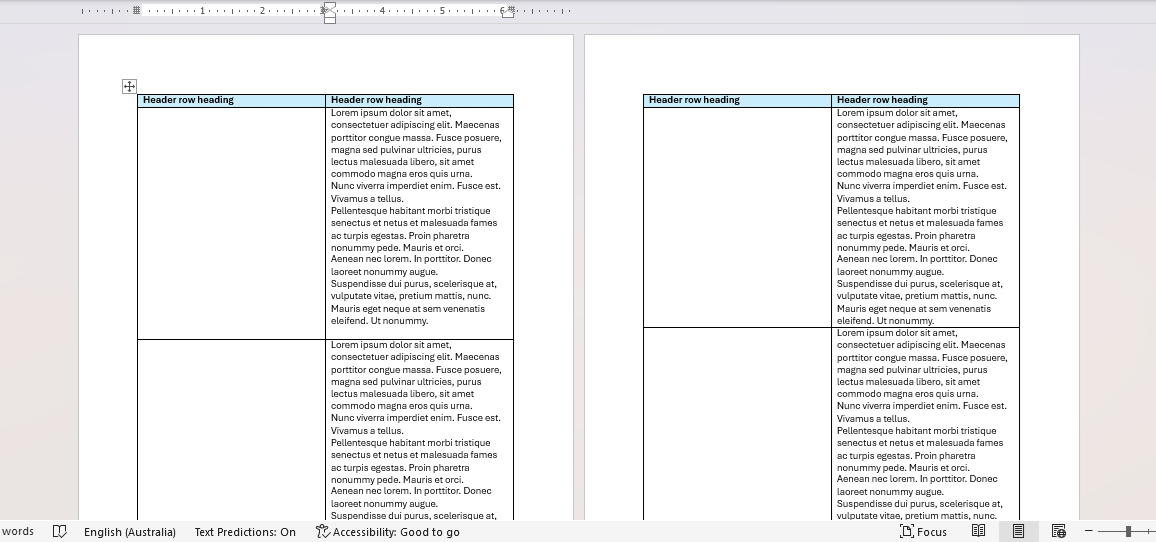Image resolution: width=1156 pixels, height=542 pixels.
Task: Click the zoom slider handle
Action: [x=1129, y=532]
